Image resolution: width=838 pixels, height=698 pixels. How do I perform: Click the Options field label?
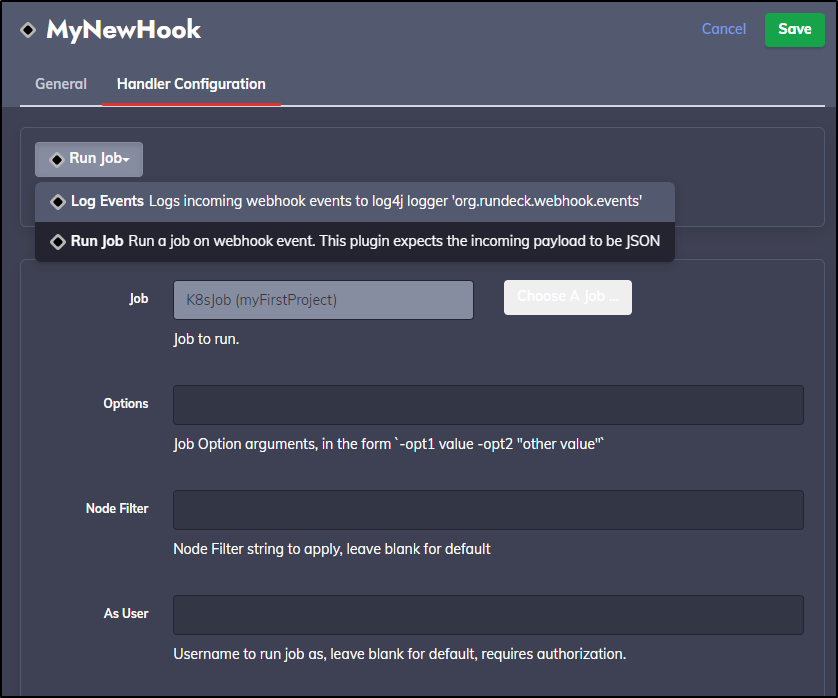coord(126,404)
